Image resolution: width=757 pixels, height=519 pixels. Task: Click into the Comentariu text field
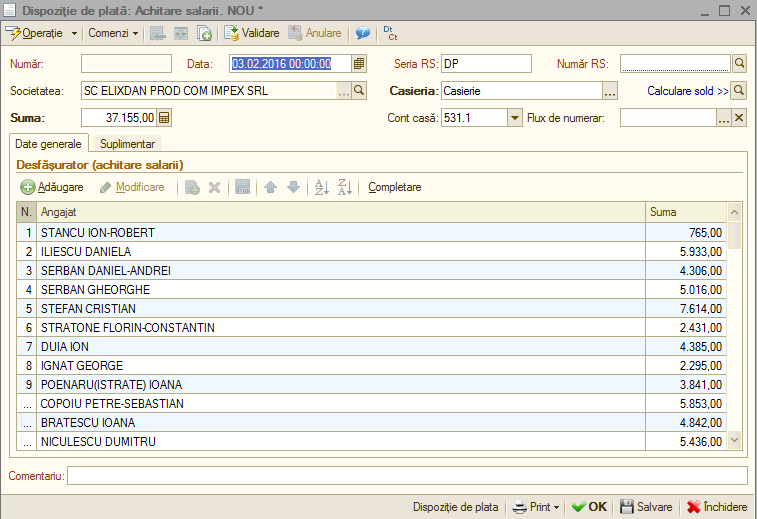click(x=407, y=476)
